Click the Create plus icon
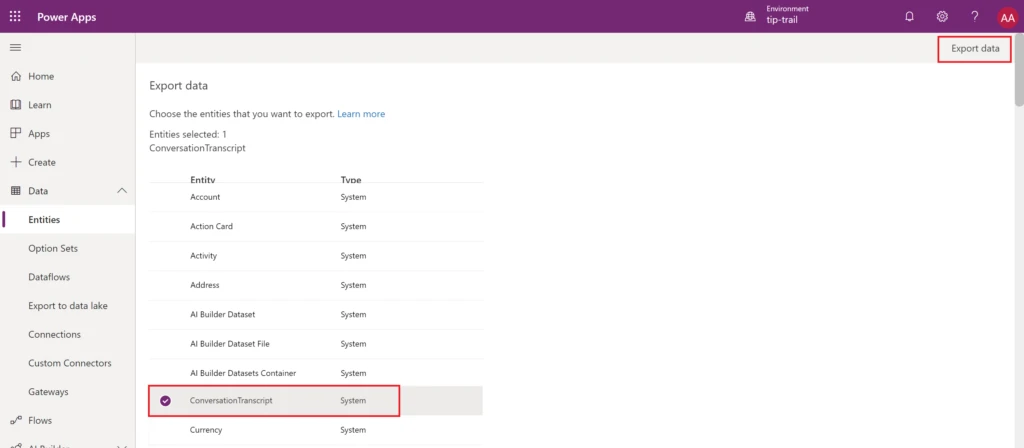 [x=15, y=162]
